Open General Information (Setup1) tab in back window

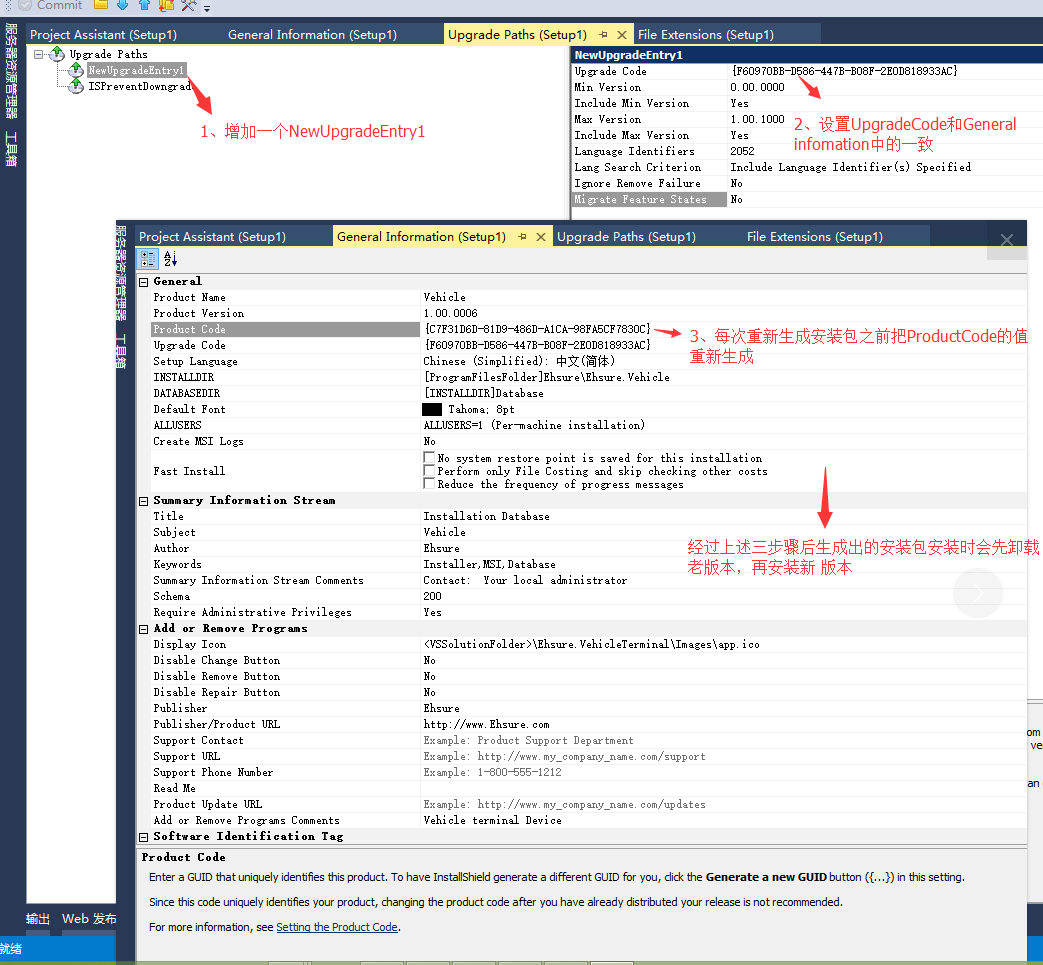tap(312, 35)
